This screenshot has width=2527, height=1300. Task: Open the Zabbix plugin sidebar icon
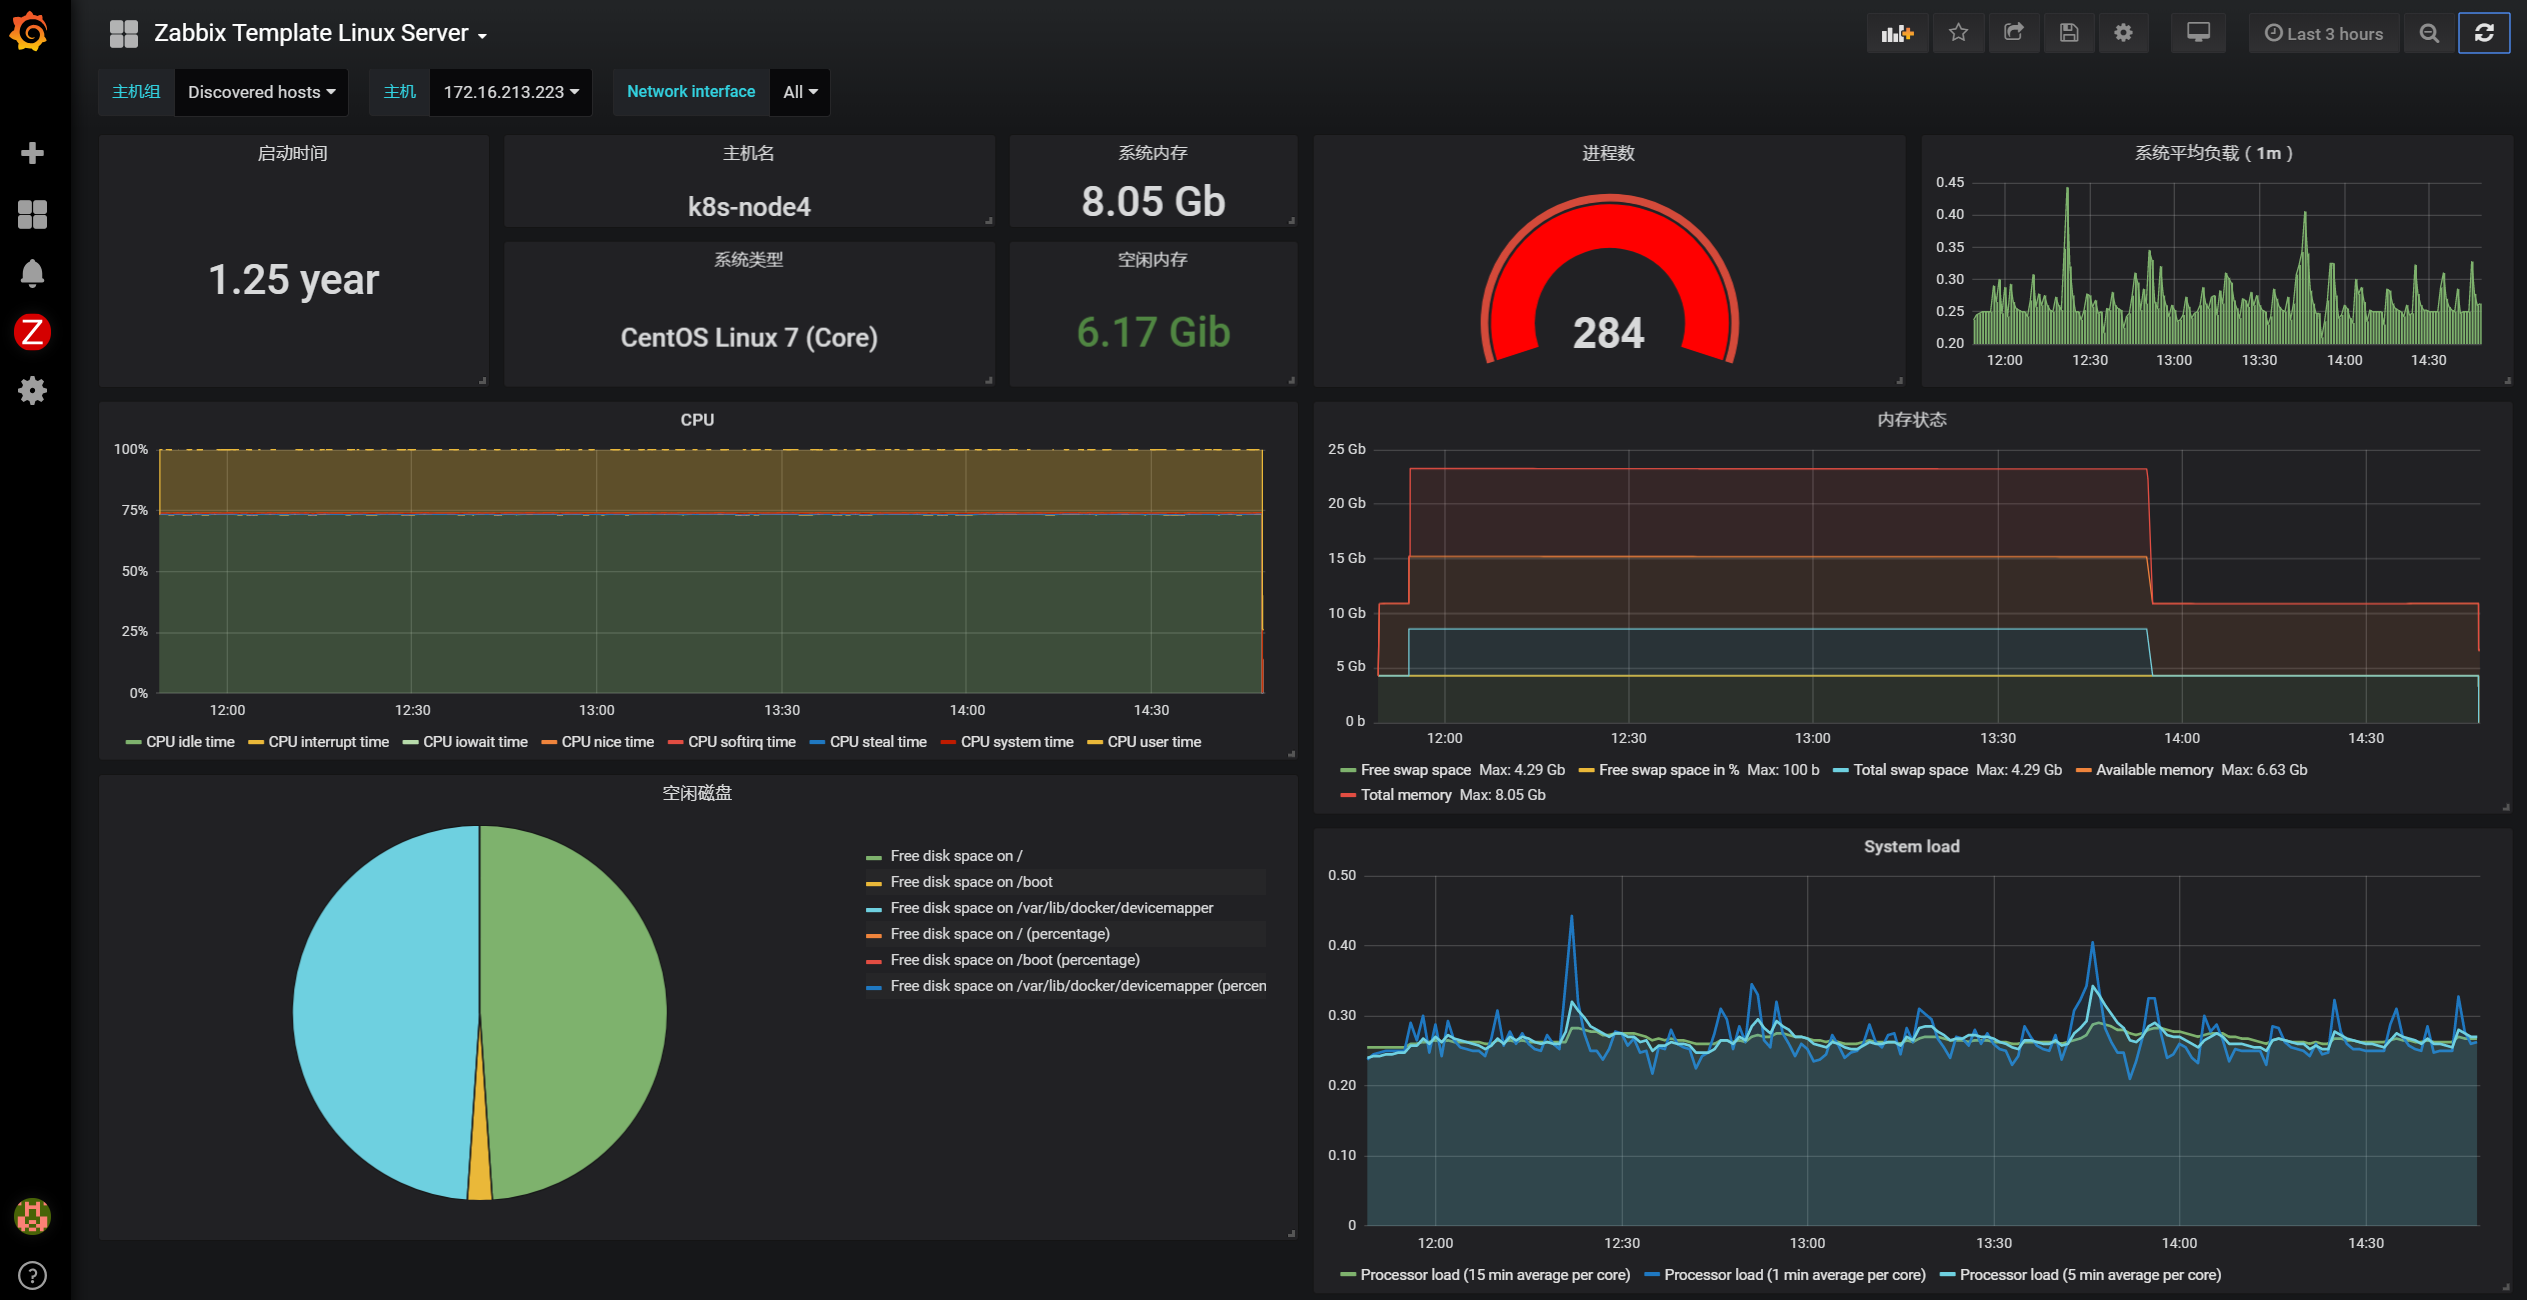point(32,332)
